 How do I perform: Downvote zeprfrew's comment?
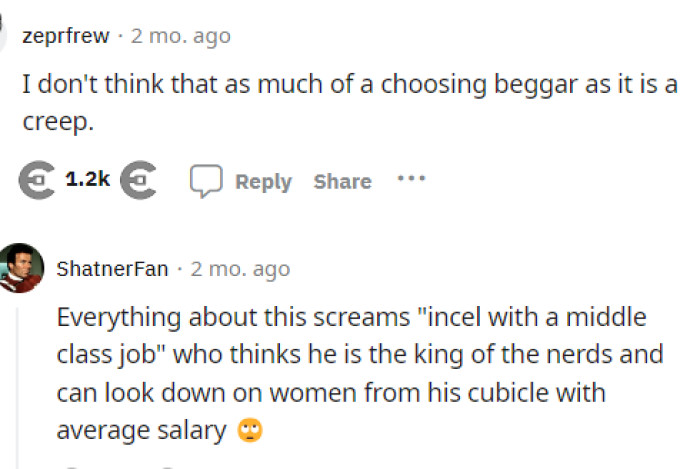[137, 181]
